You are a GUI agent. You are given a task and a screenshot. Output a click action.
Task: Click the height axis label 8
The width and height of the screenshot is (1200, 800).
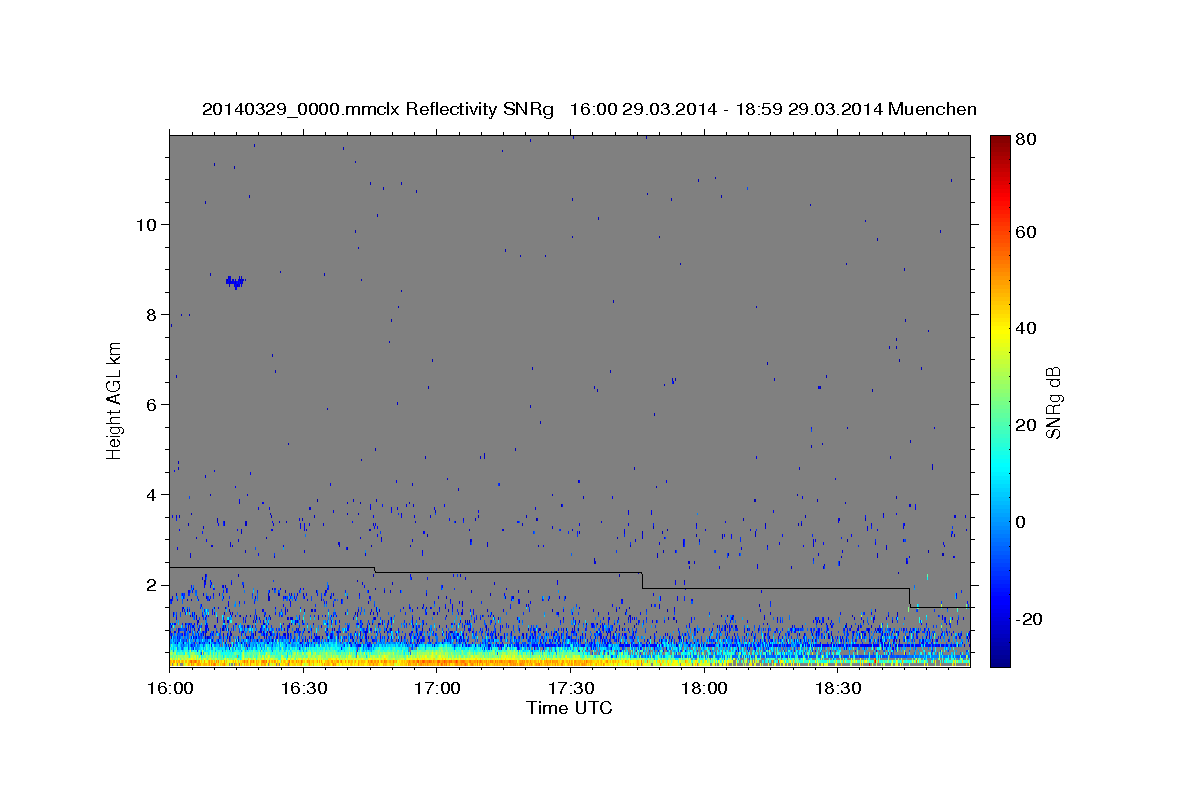click(x=152, y=315)
